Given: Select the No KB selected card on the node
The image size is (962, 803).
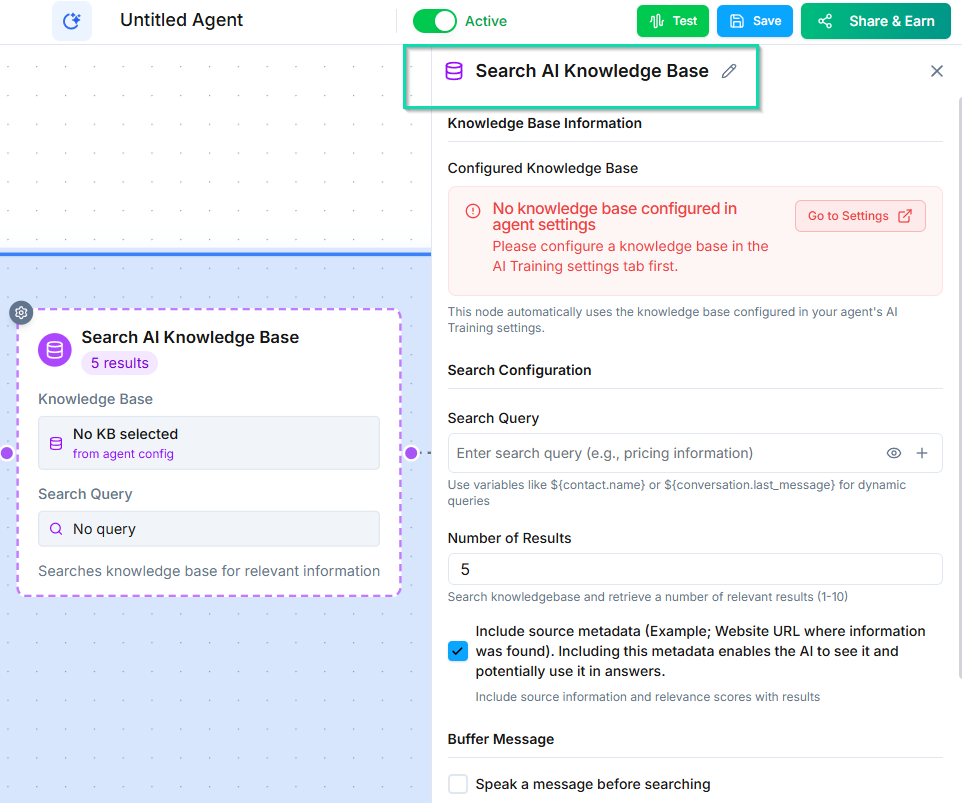Looking at the screenshot, I should coord(208,442).
